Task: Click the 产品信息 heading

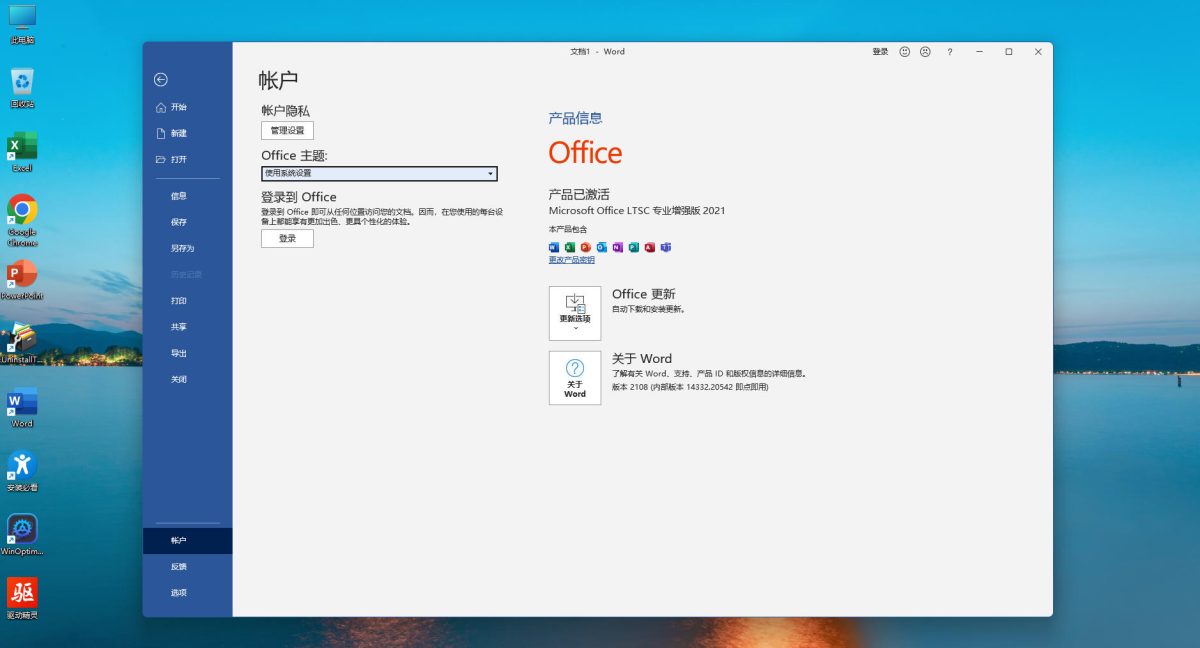Action: 575,118
